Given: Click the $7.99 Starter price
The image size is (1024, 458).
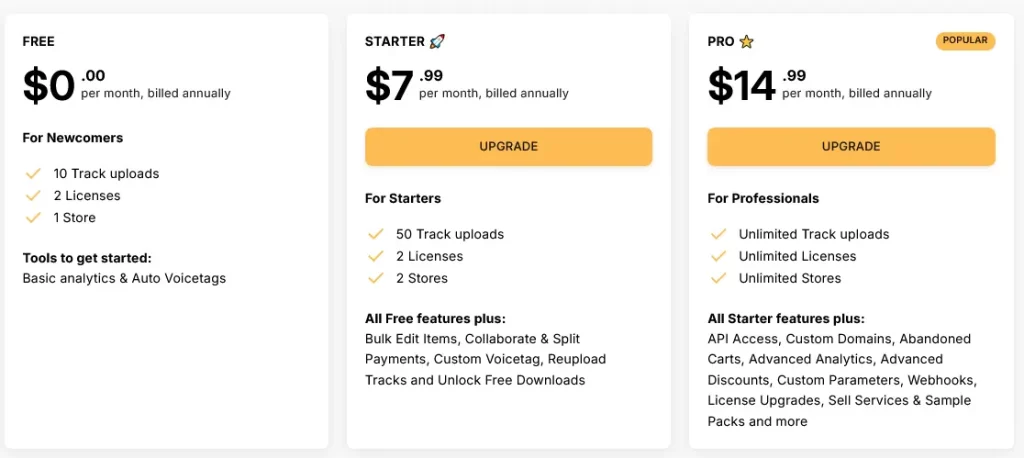Looking at the screenshot, I should pyautogui.click(x=404, y=86).
